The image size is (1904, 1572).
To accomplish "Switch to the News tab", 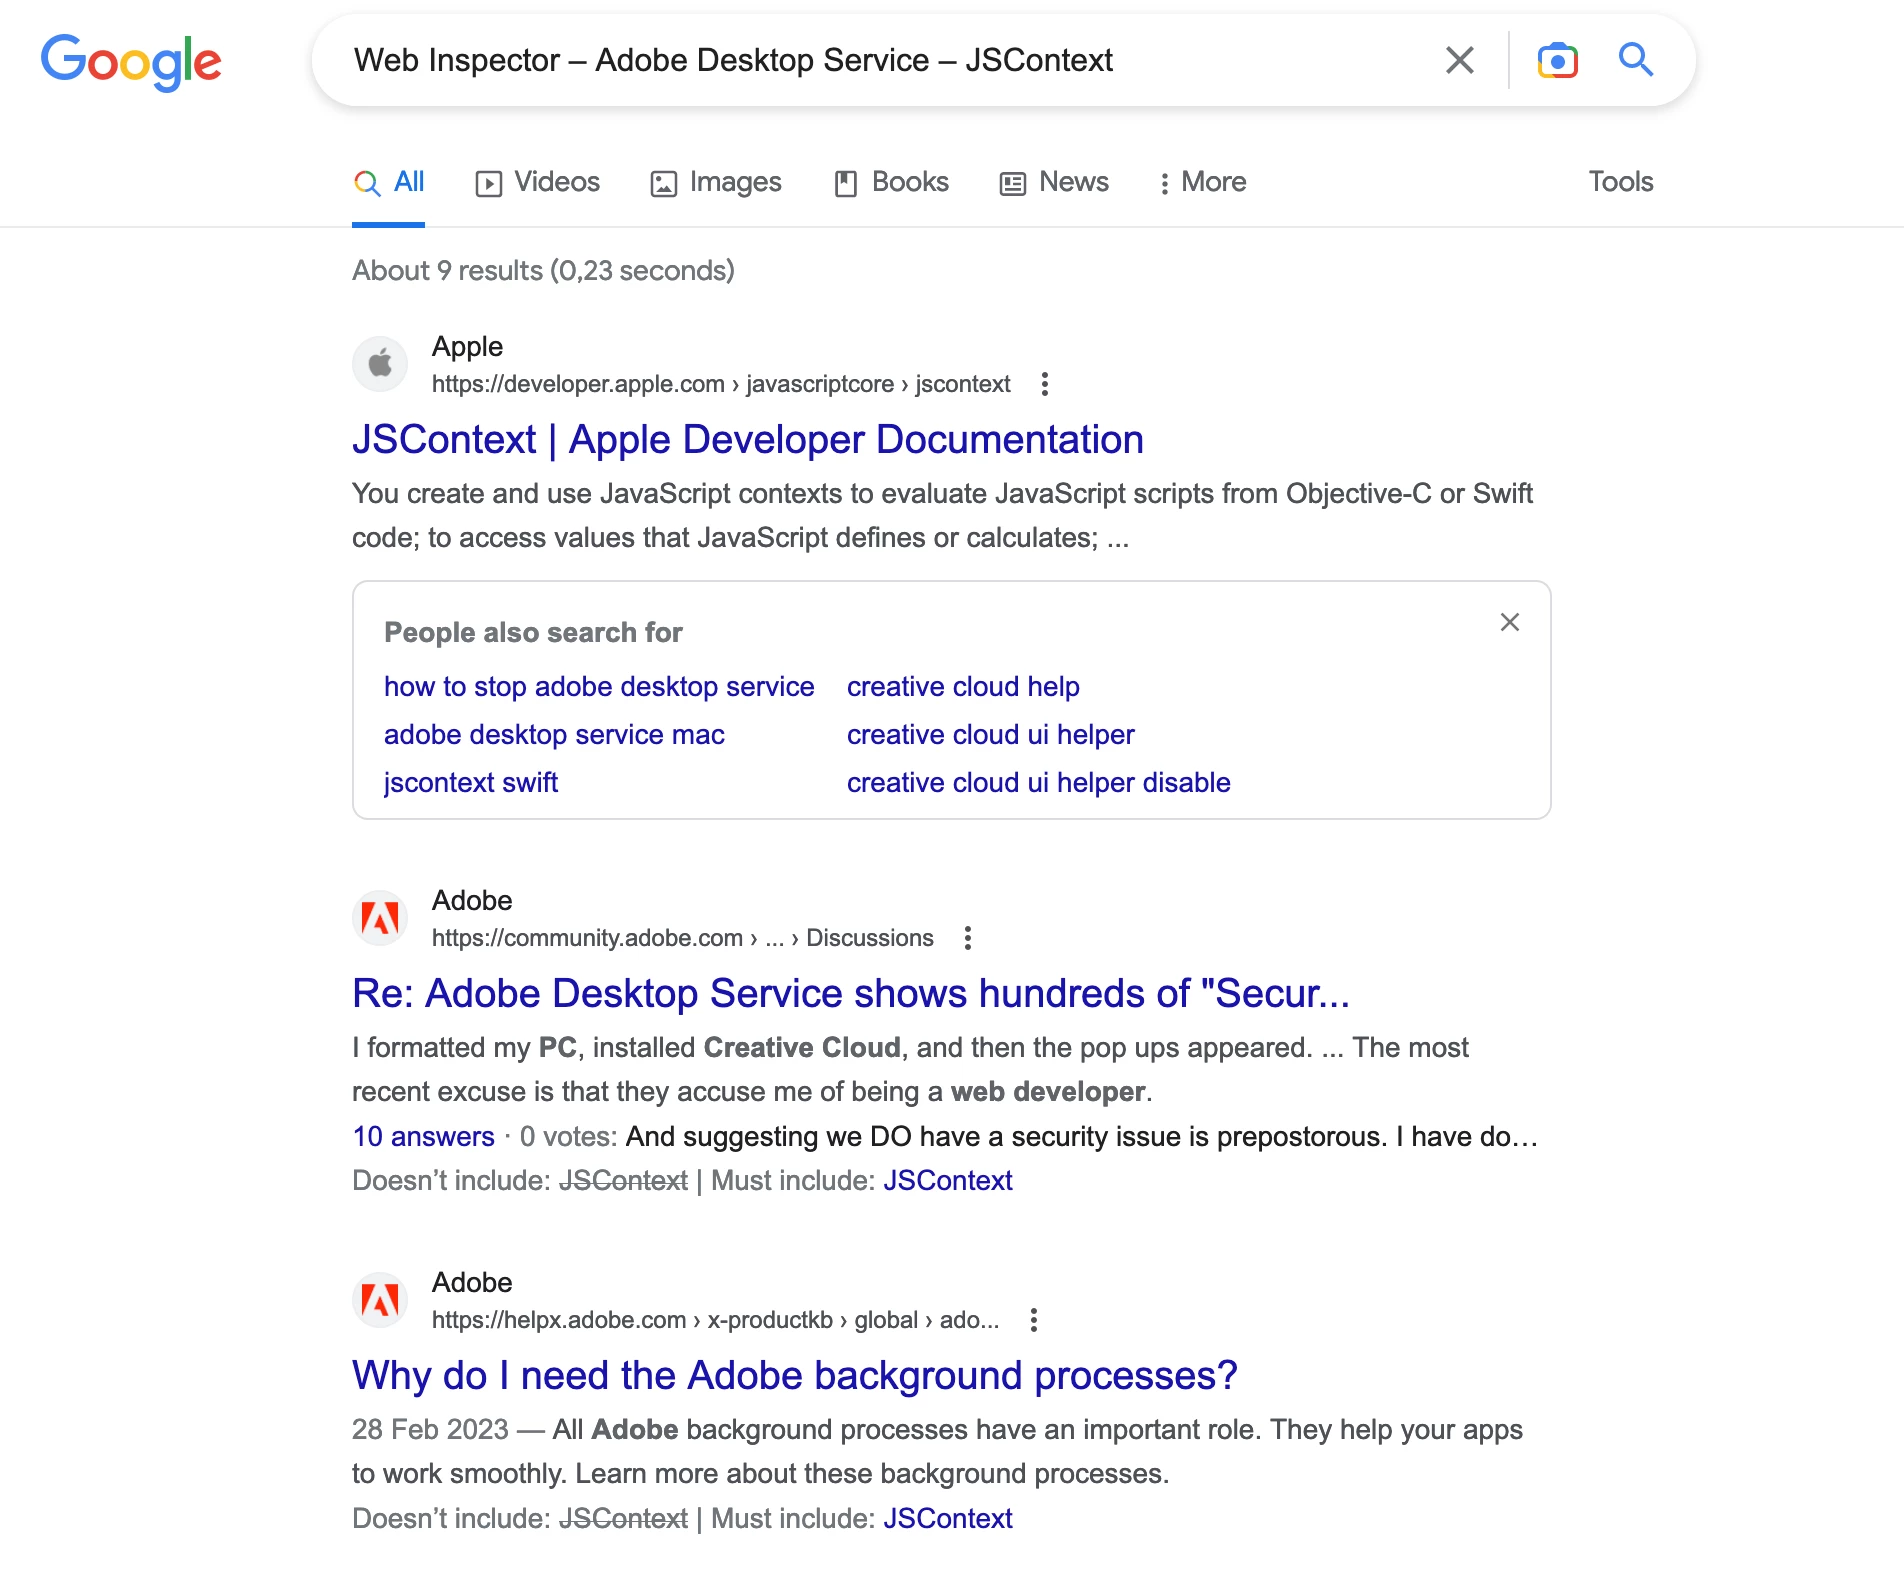I will pyautogui.click(x=1054, y=182).
